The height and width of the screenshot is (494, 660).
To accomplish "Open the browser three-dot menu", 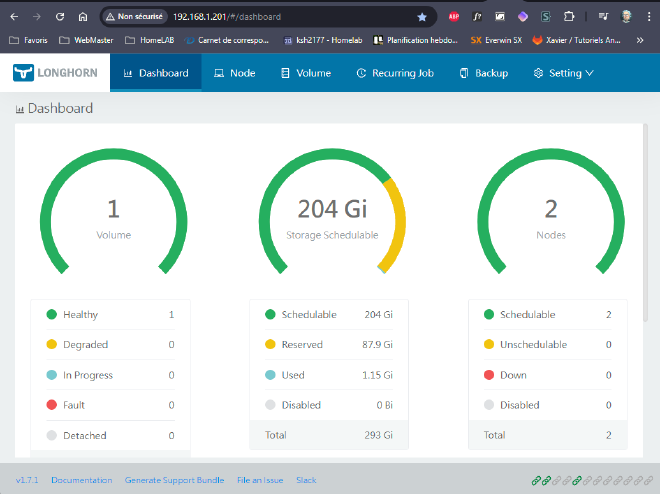I will tap(649, 17).
